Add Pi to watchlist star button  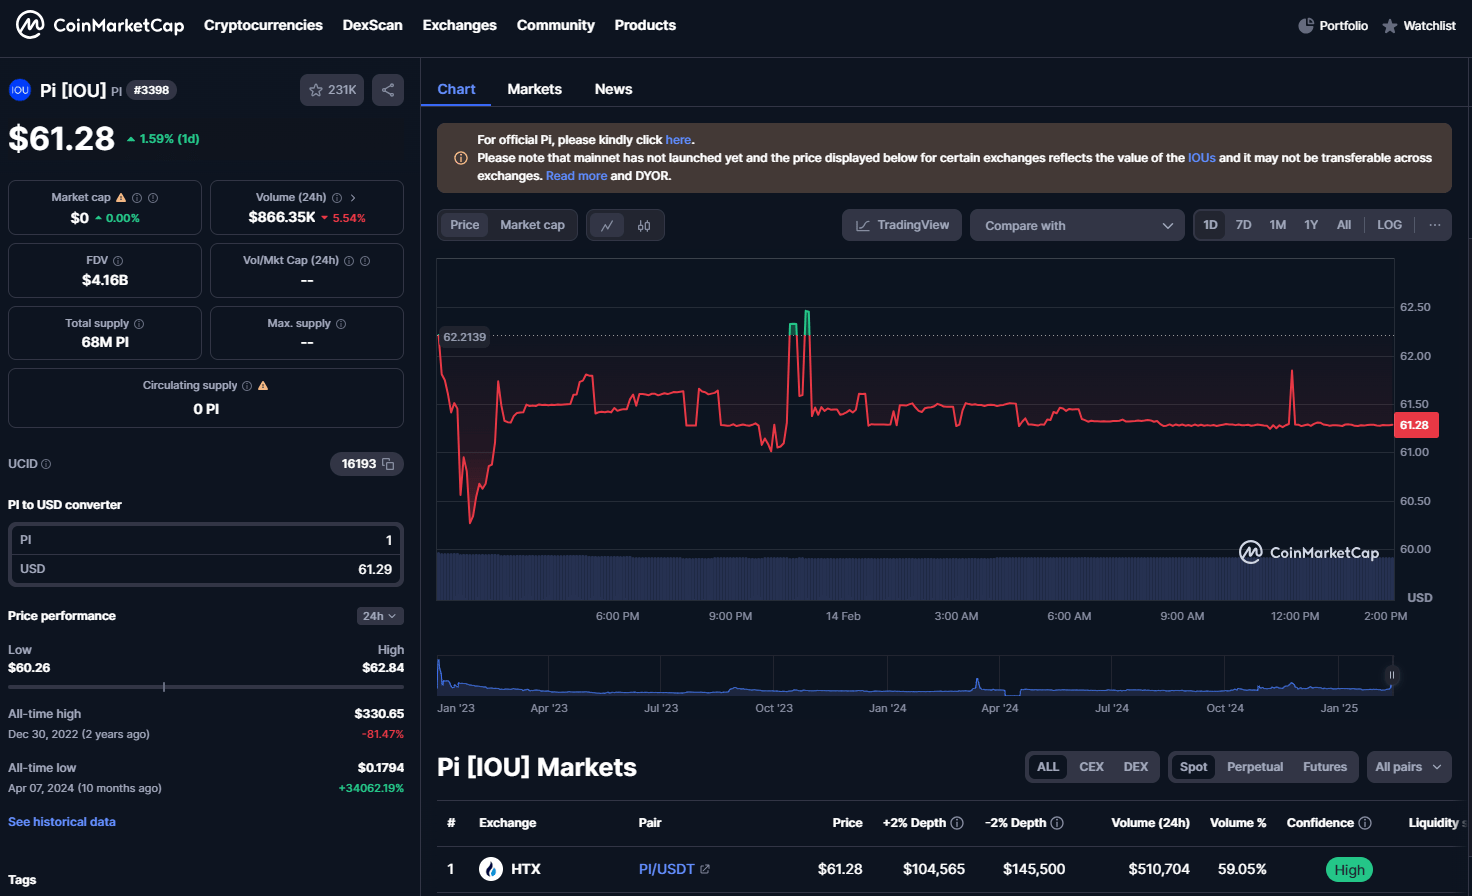click(332, 90)
